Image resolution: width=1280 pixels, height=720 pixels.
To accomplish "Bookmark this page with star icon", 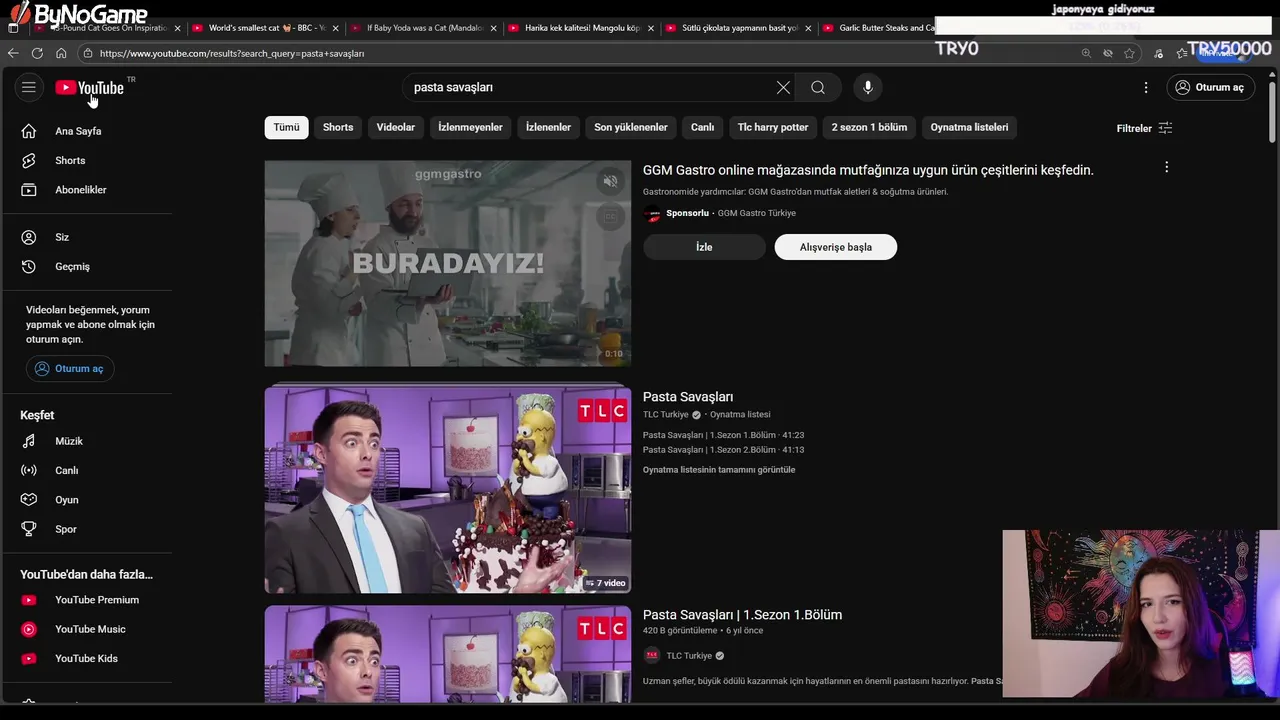I will coord(1129,53).
